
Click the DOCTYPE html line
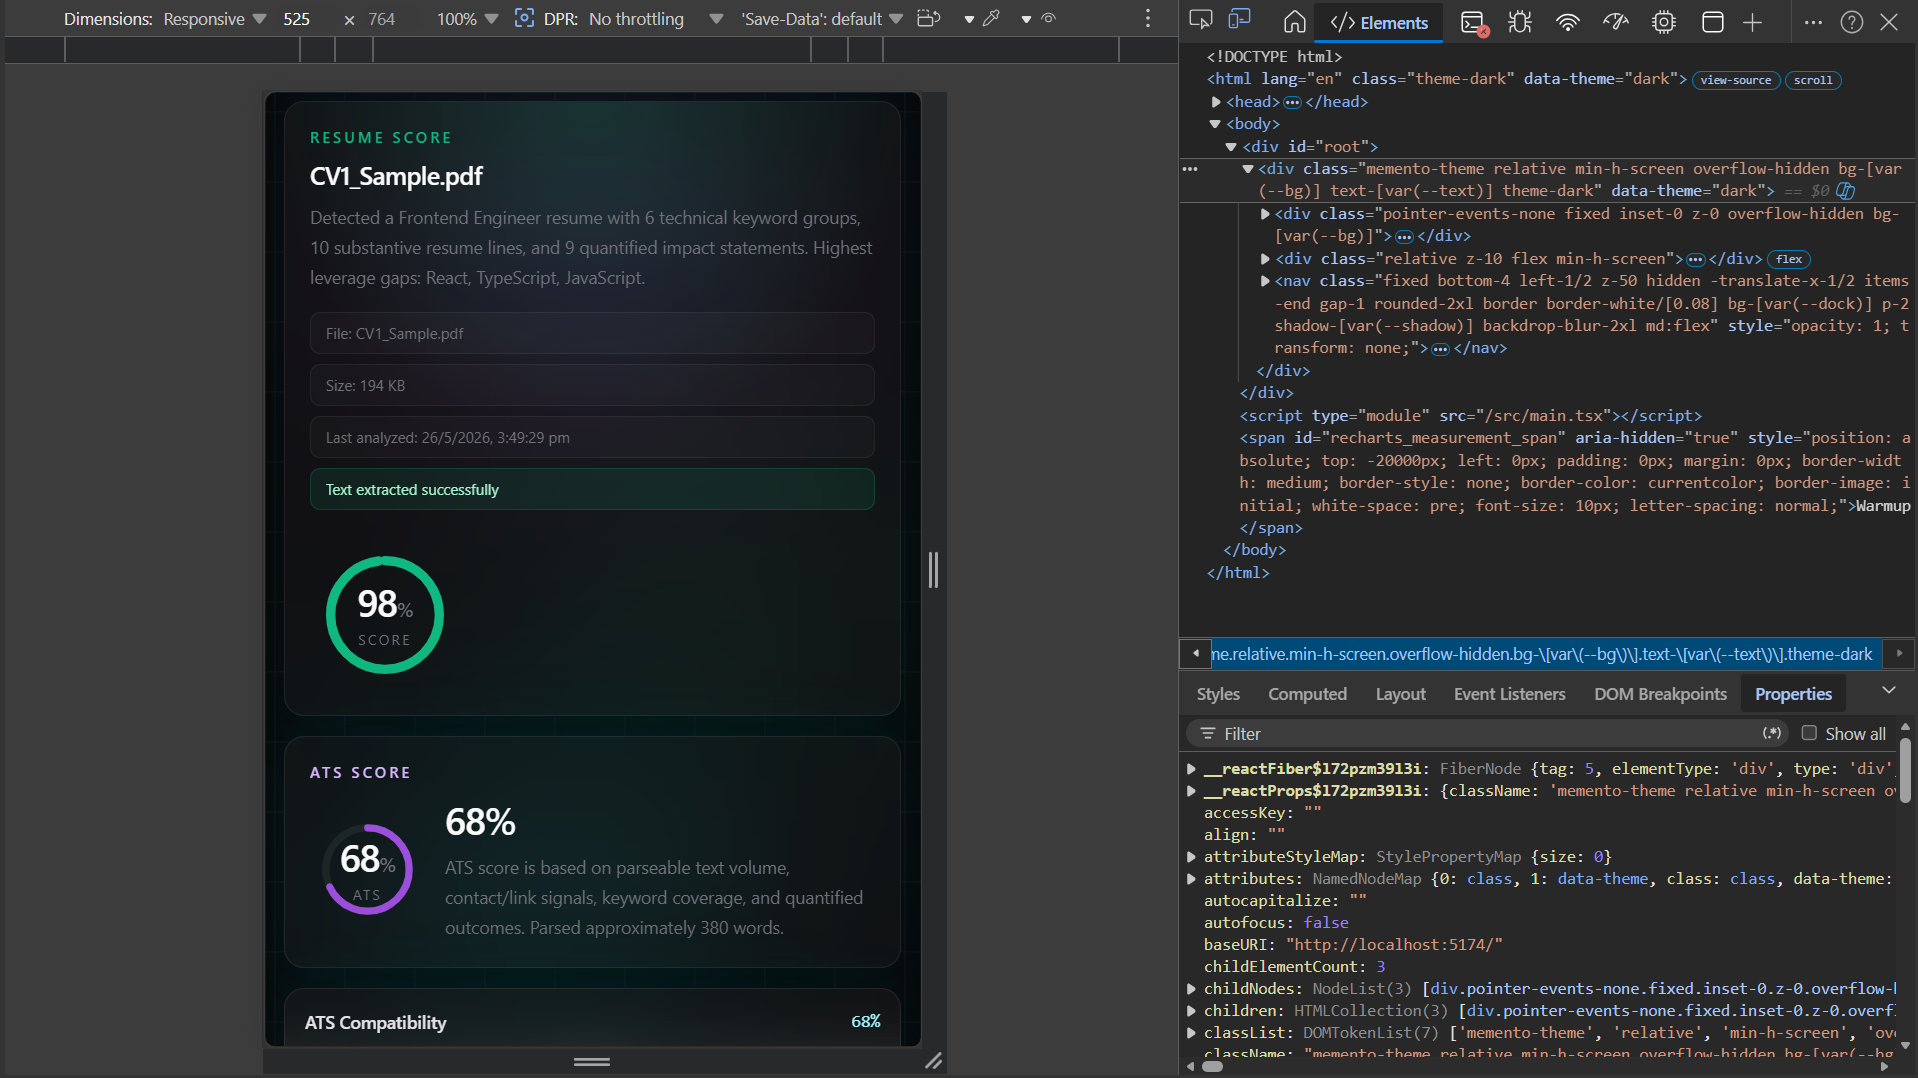coord(1274,57)
